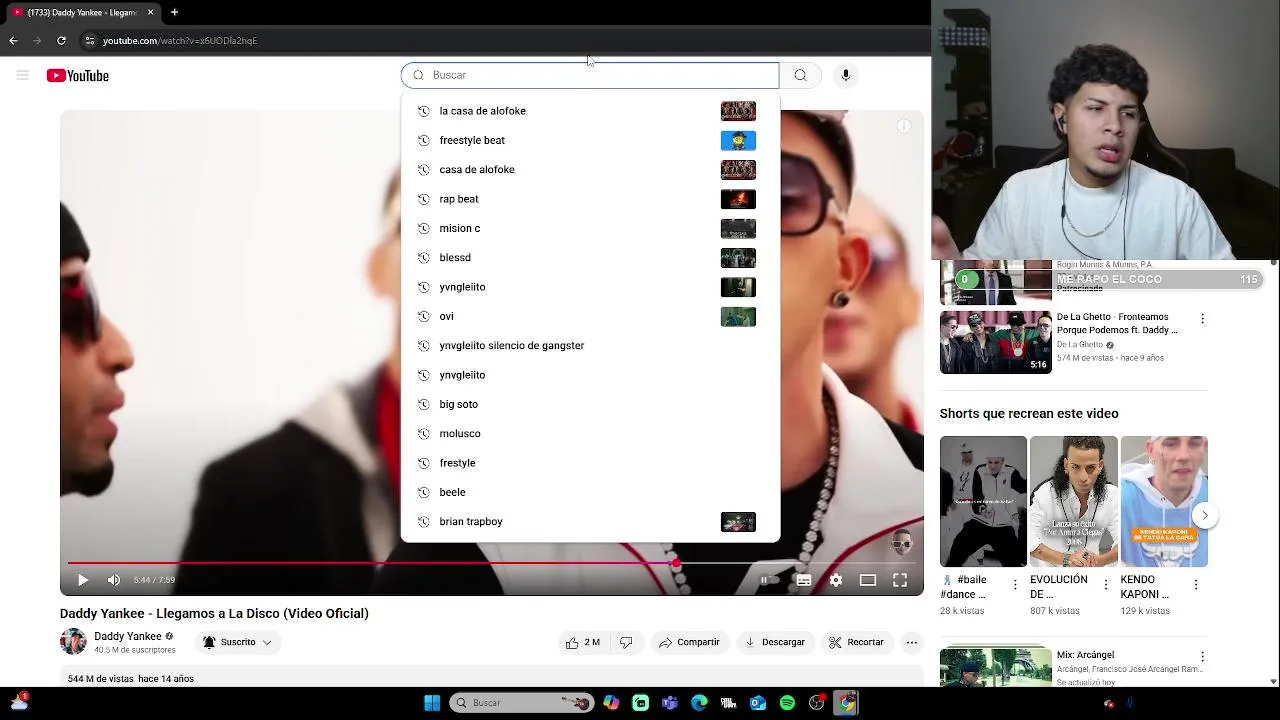The height and width of the screenshot is (720, 1280).
Task: Open options for 'KENDO KAPONI' Short
Action: point(1196,585)
